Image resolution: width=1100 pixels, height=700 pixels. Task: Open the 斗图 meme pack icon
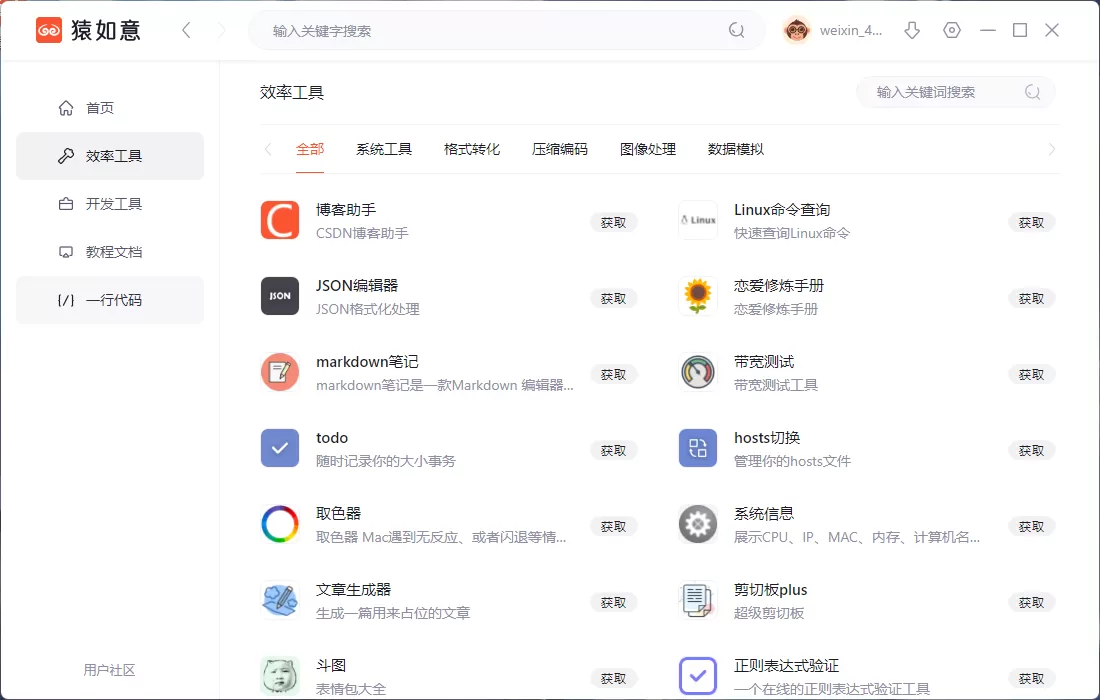pyautogui.click(x=279, y=676)
